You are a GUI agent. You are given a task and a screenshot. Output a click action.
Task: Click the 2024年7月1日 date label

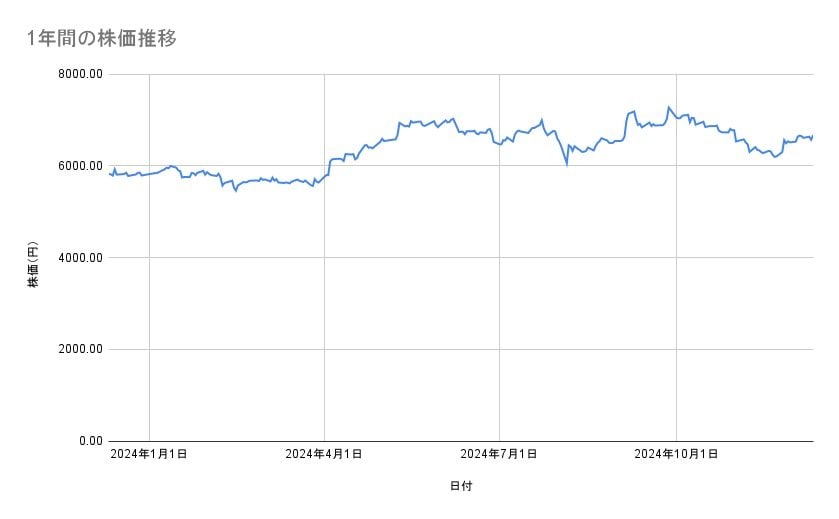click(499, 454)
